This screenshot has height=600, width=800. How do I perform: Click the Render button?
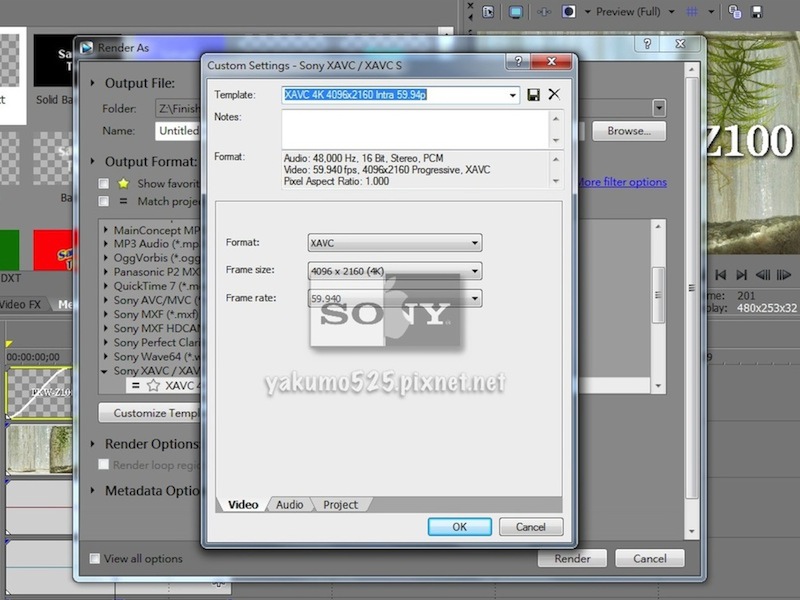pos(572,559)
